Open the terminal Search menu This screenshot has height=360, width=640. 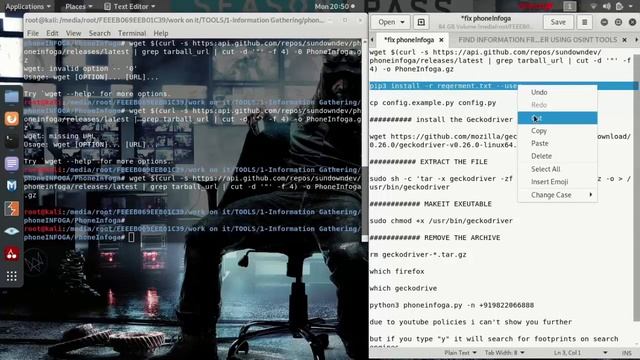pyautogui.click(x=100, y=33)
